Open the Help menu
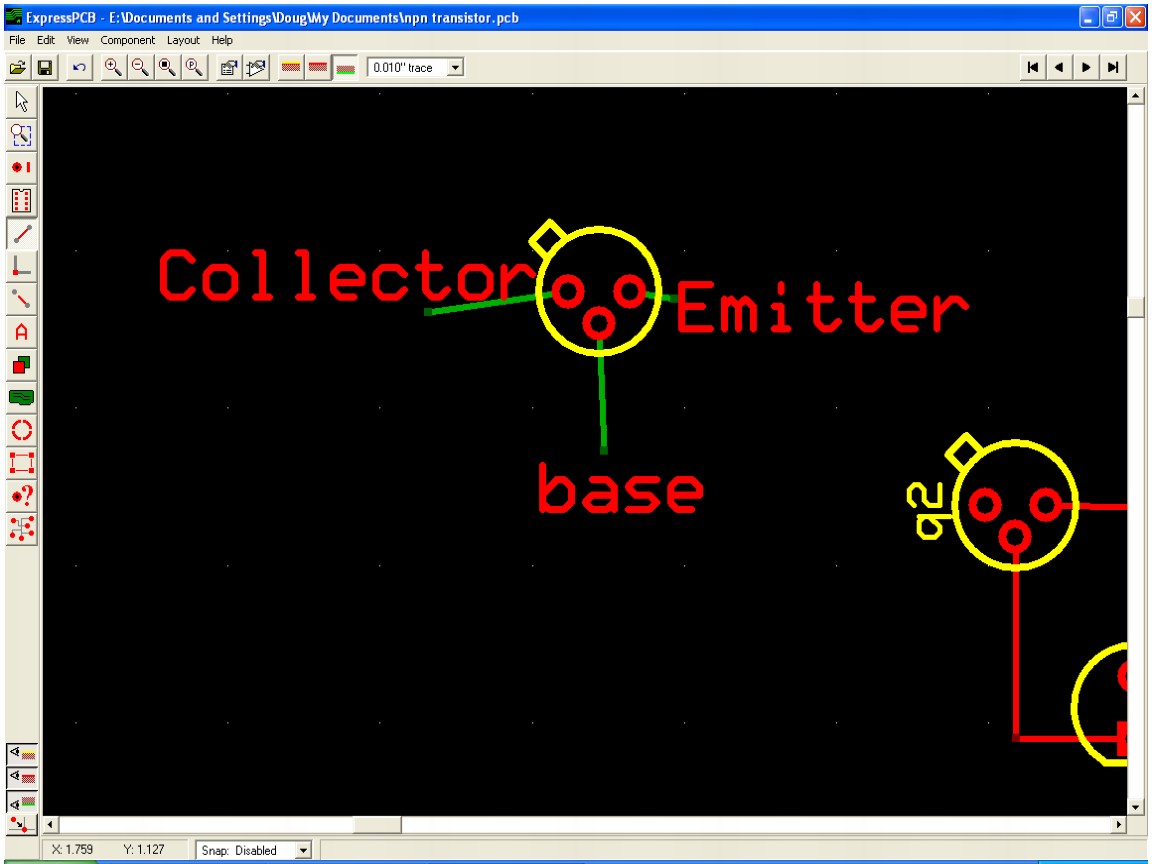1152x864 pixels. point(222,40)
